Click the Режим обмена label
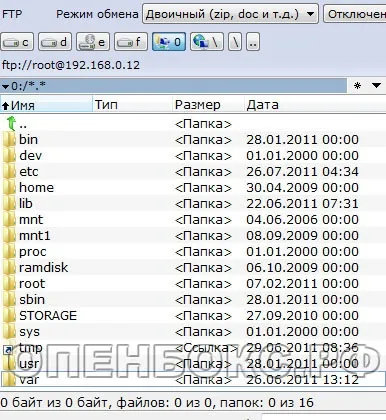This screenshot has height=420, width=386. 97,14
